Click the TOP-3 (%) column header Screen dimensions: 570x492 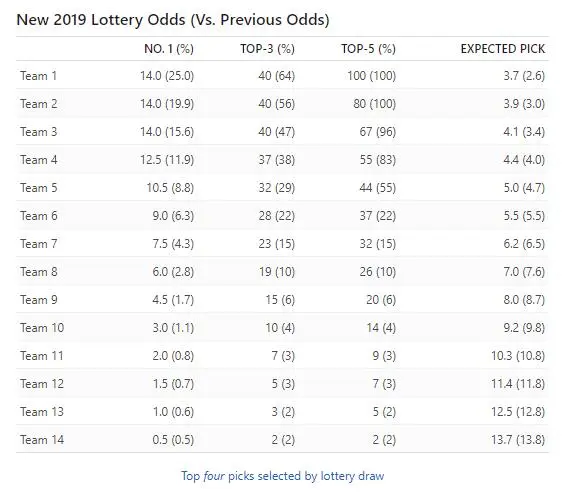pyautogui.click(x=267, y=49)
